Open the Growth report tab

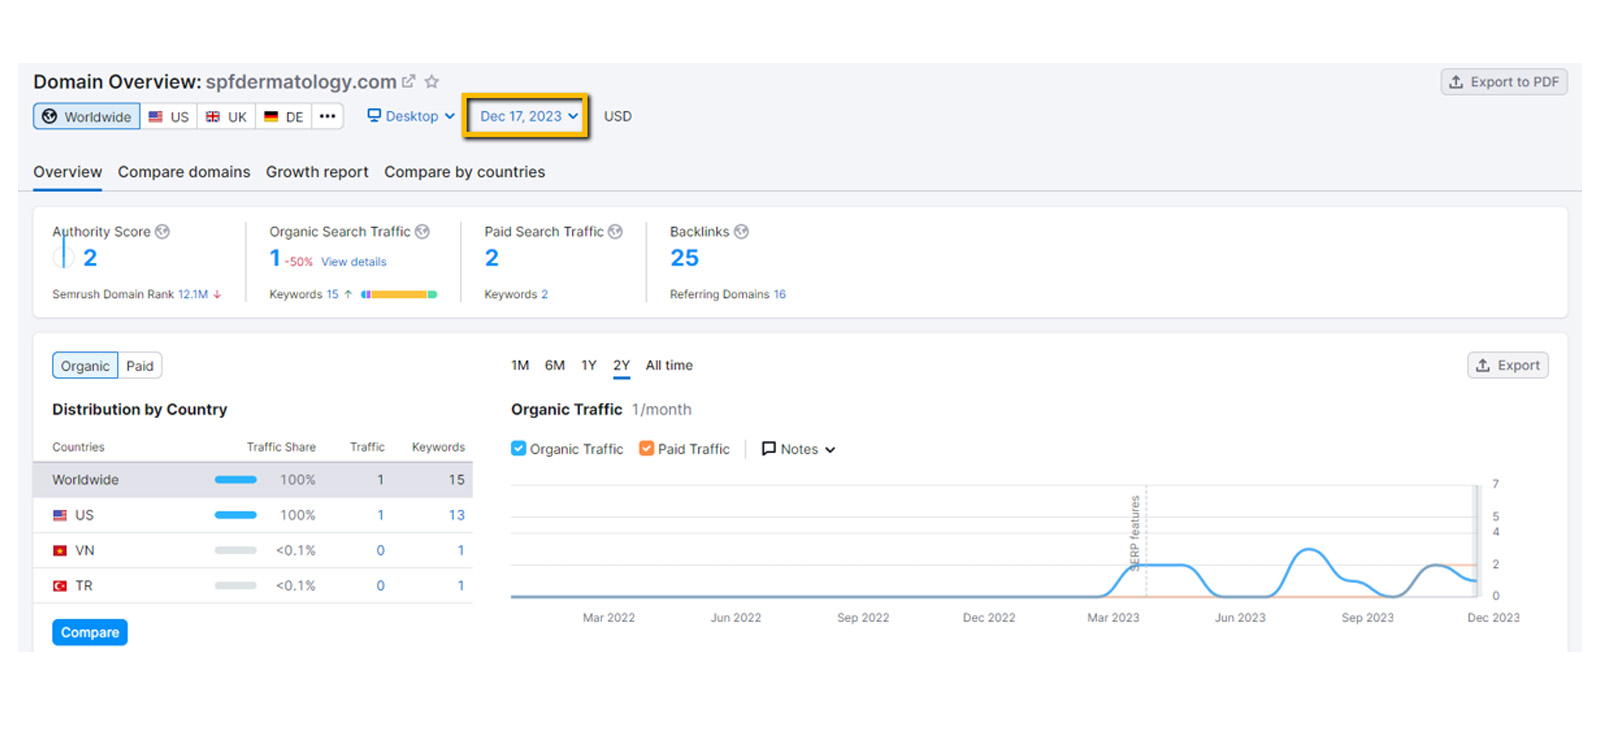[x=317, y=172]
